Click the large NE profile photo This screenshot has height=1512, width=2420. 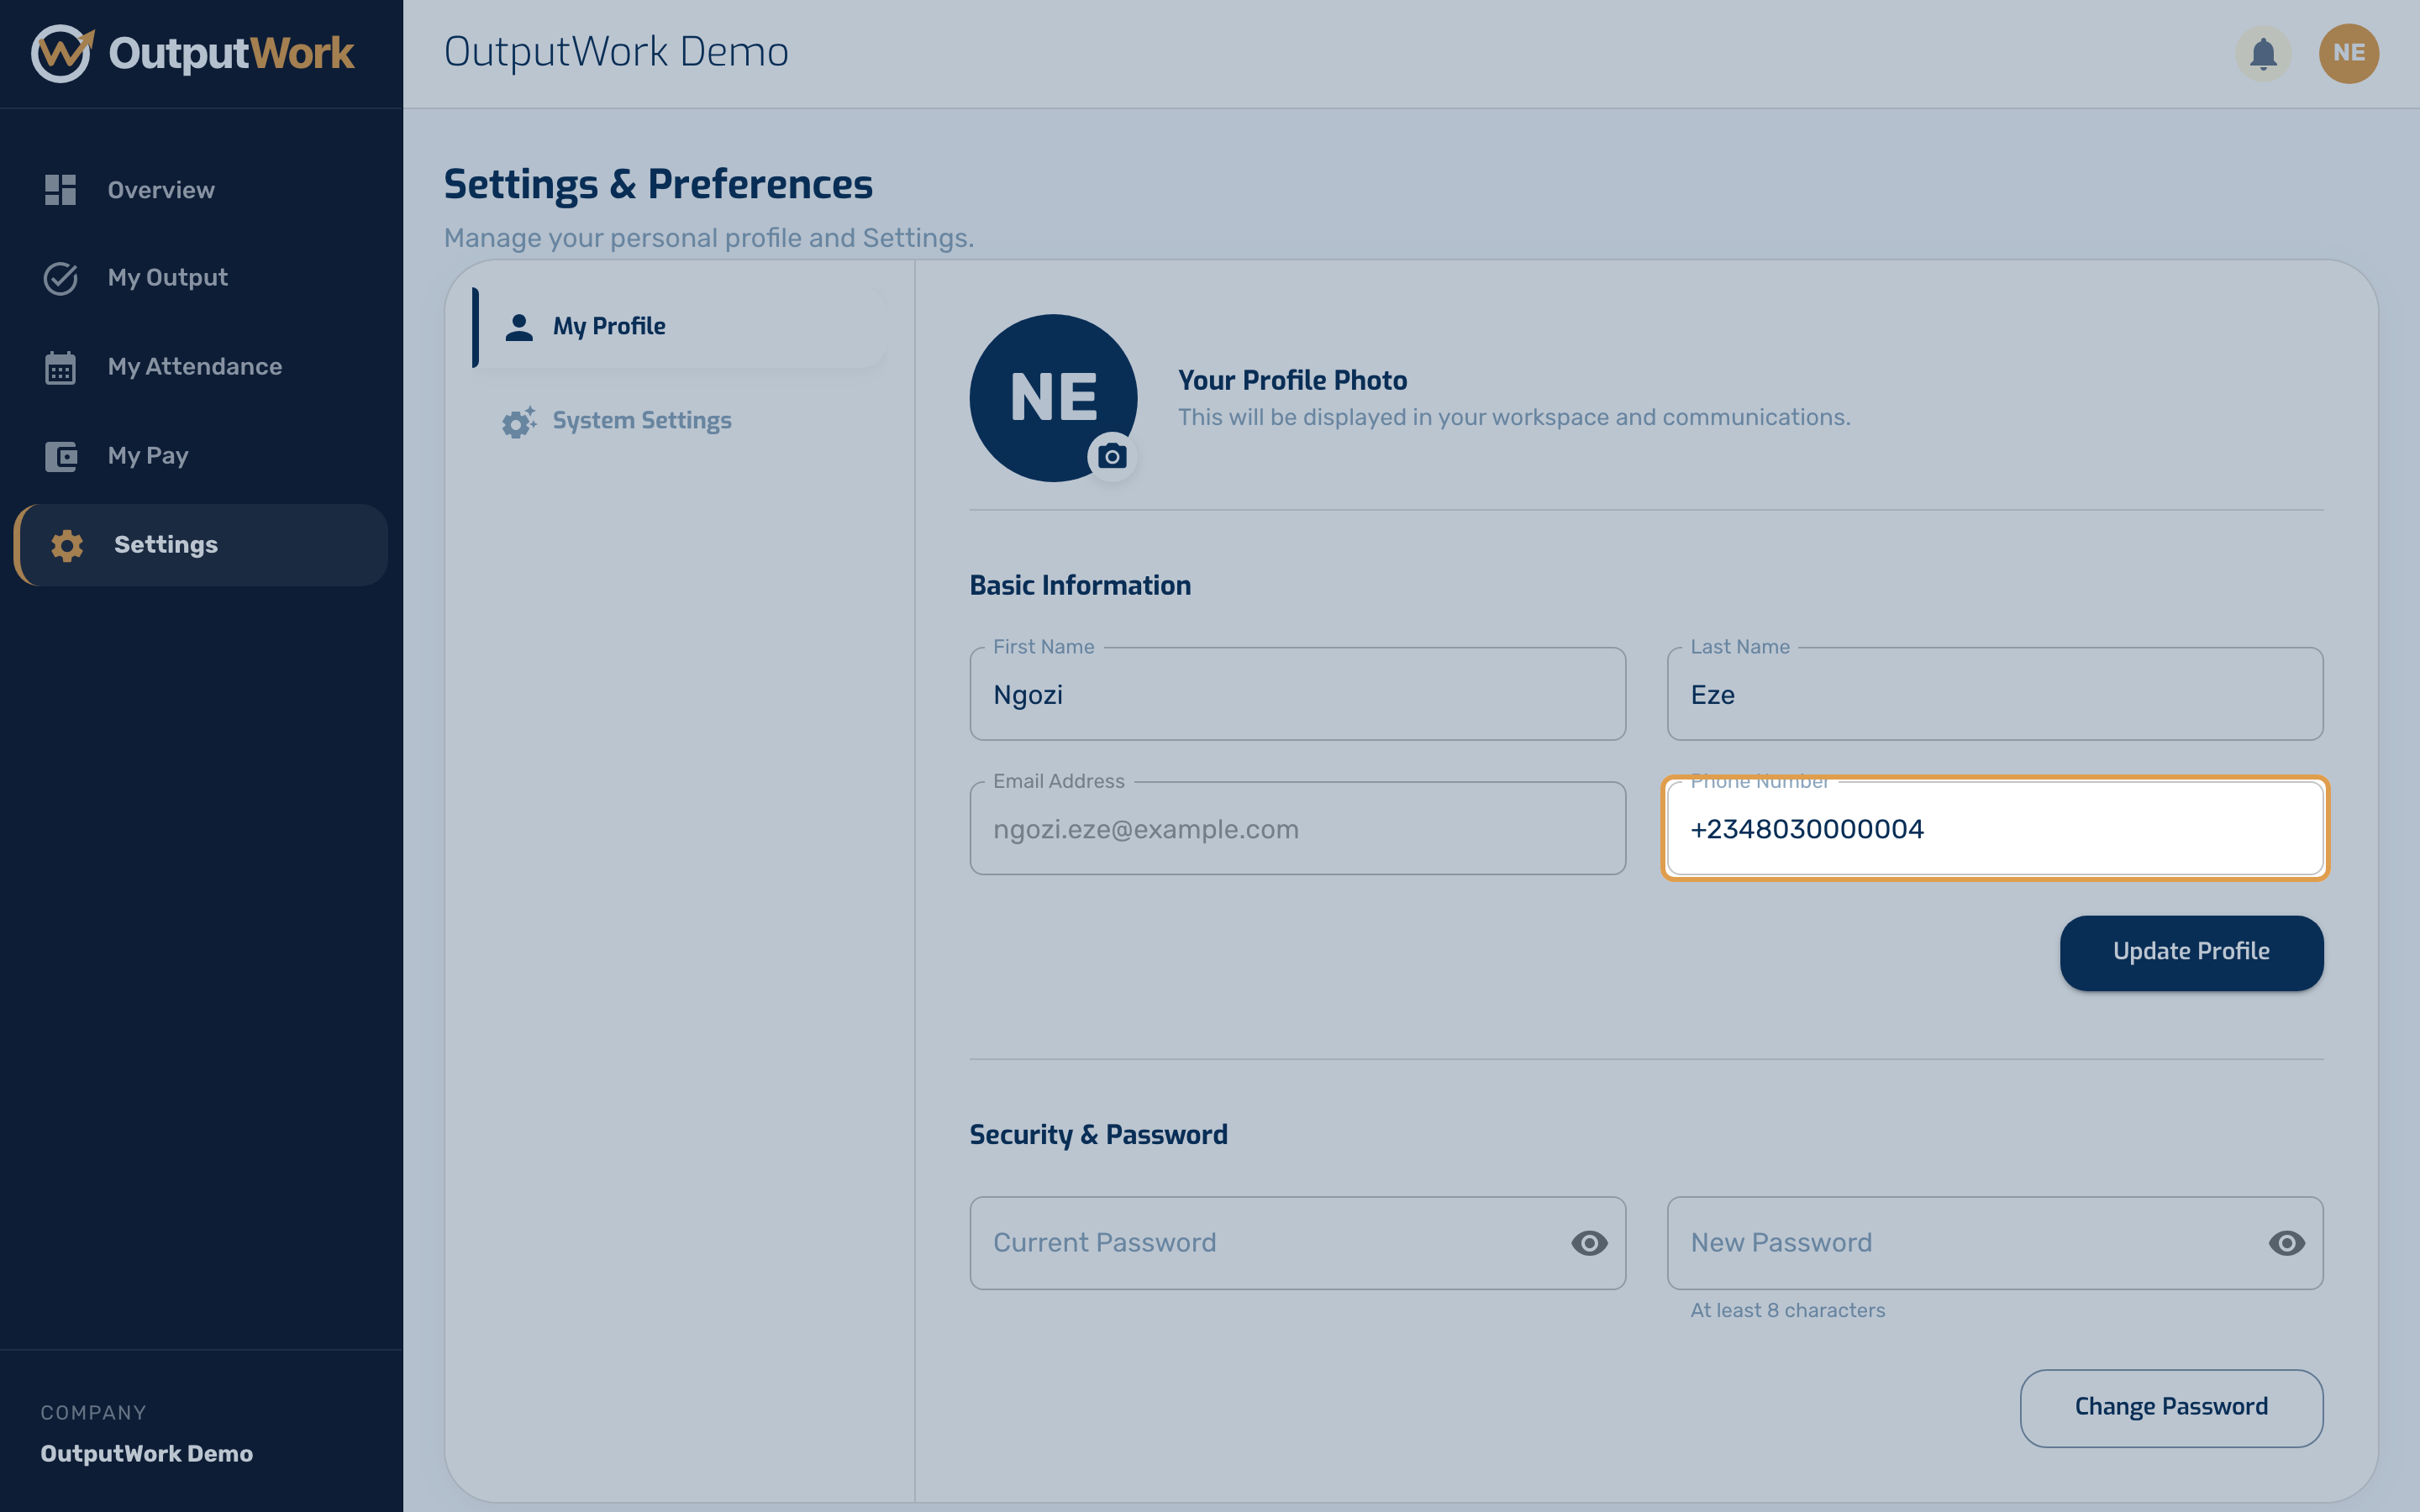[1053, 398]
